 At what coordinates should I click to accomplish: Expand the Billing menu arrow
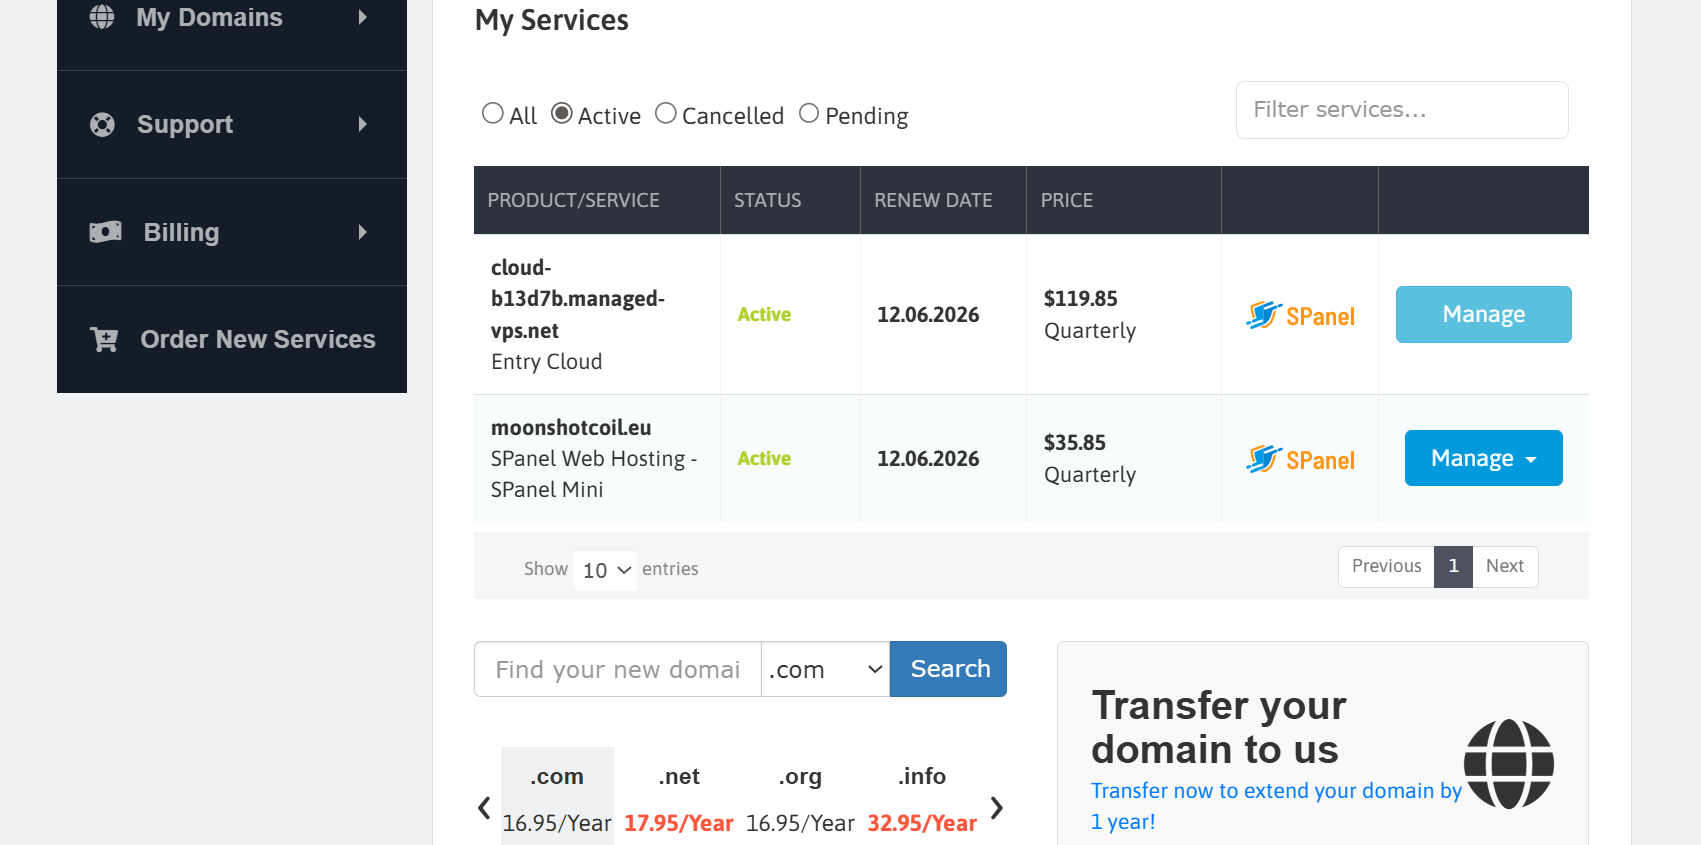(363, 232)
